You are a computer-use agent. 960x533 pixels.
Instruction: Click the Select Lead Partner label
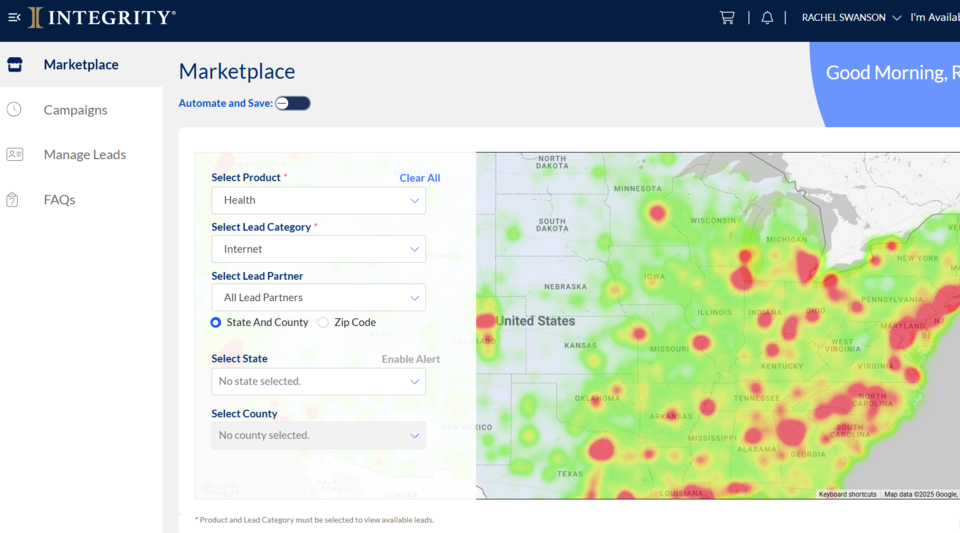pyautogui.click(x=257, y=276)
